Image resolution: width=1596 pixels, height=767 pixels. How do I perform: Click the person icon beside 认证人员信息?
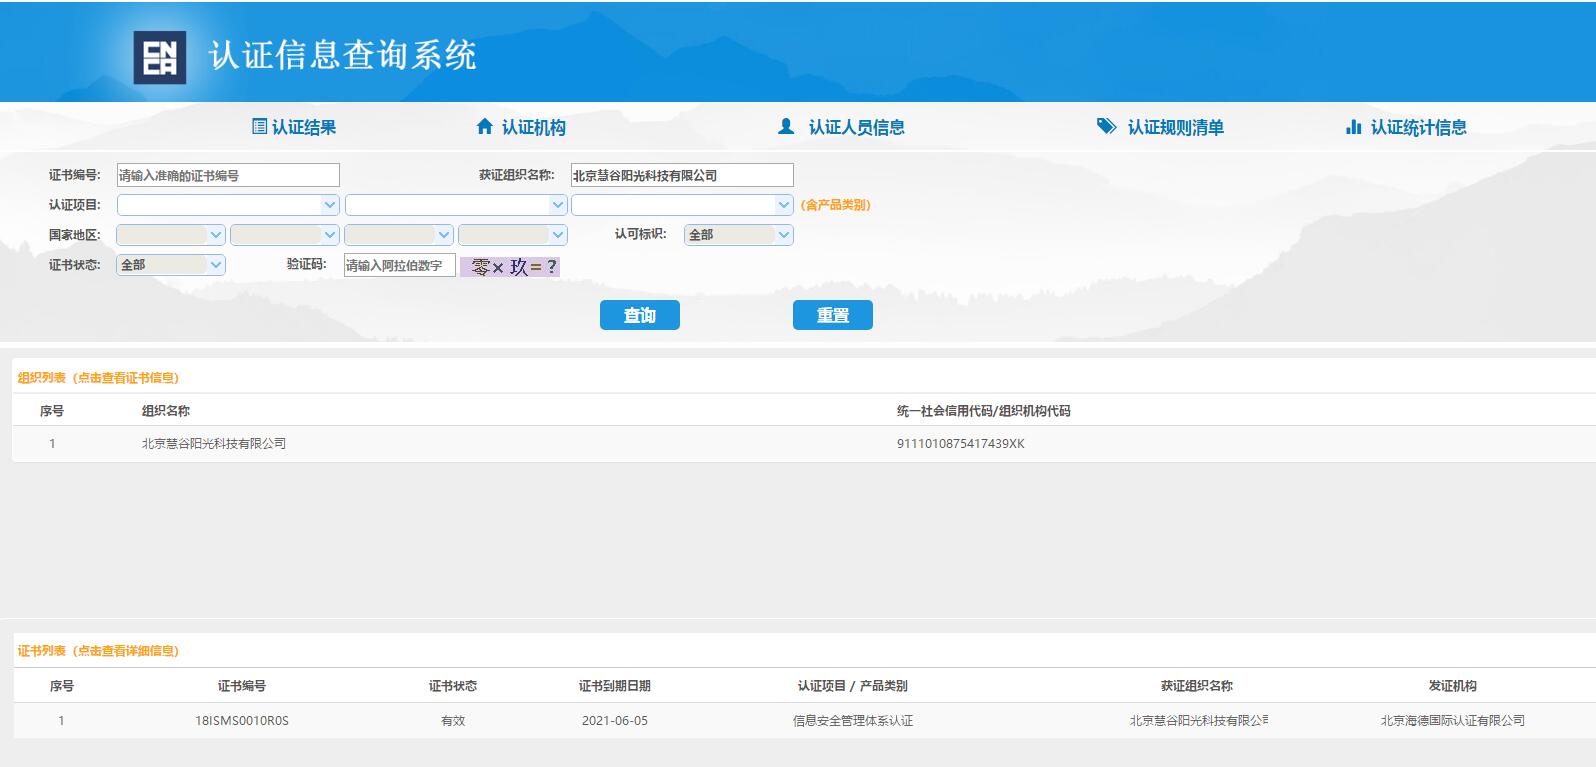click(x=786, y=127)
